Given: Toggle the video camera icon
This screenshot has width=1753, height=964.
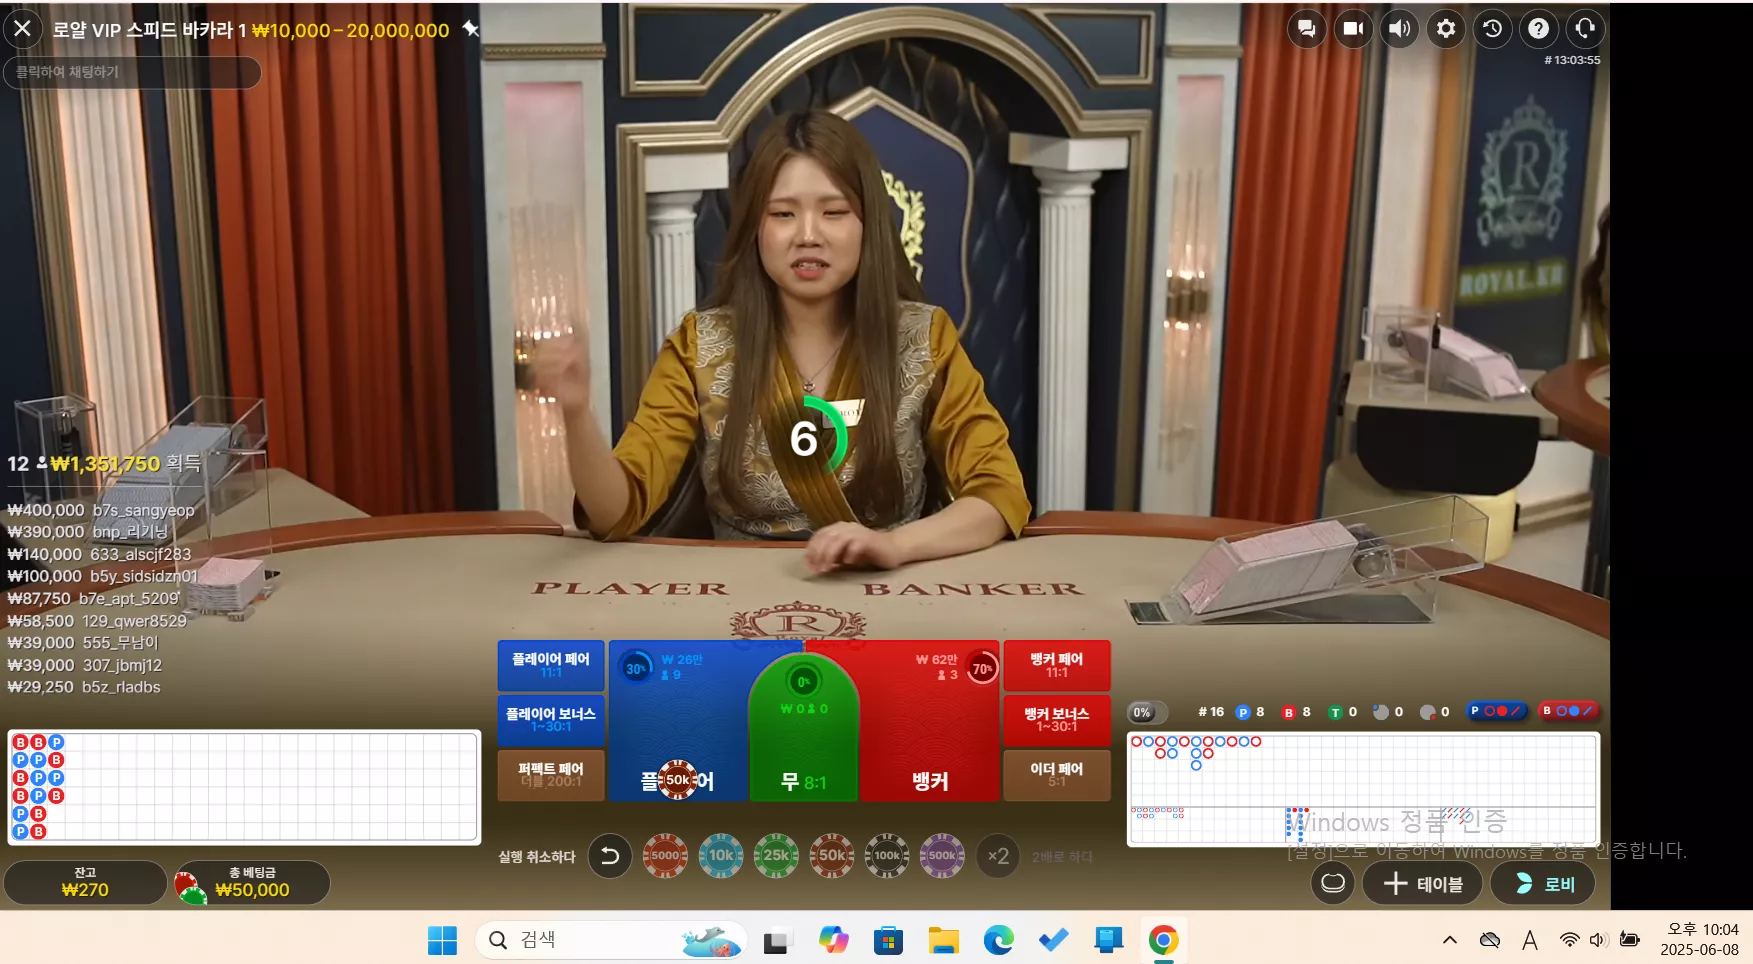Looking at the screenshot, I should 1353,29.
